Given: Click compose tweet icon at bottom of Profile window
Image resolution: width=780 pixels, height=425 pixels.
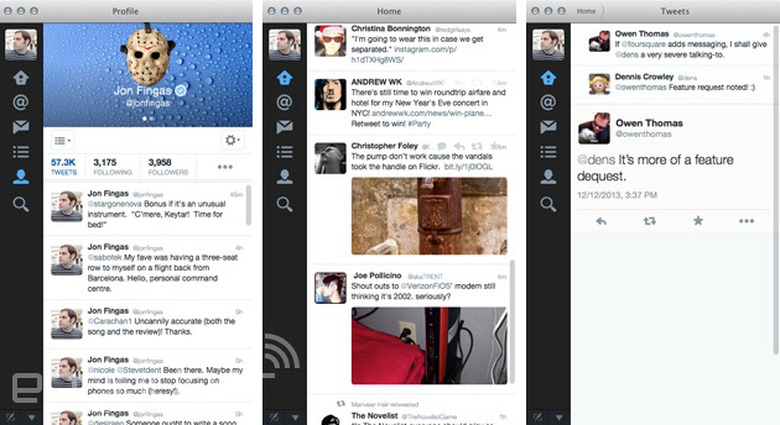Looking at the screenshot, I should [9, 416].
